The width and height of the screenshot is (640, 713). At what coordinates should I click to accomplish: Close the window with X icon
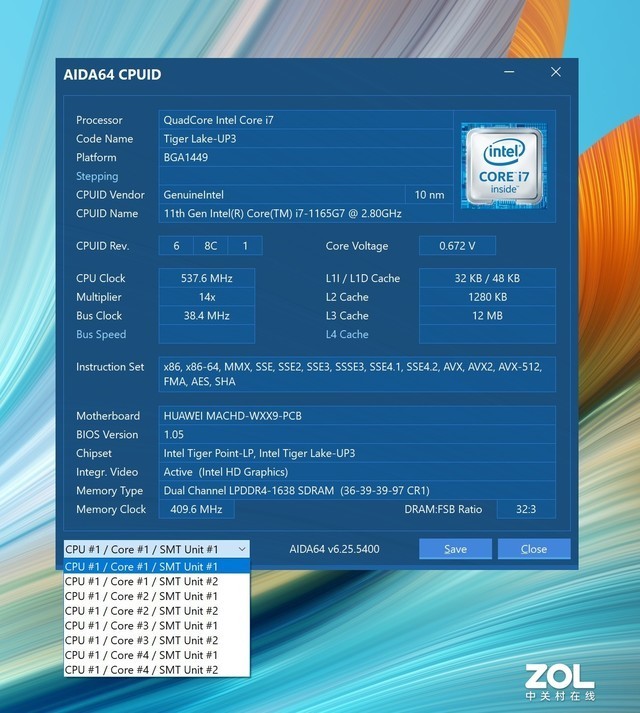tap(555, 72)
